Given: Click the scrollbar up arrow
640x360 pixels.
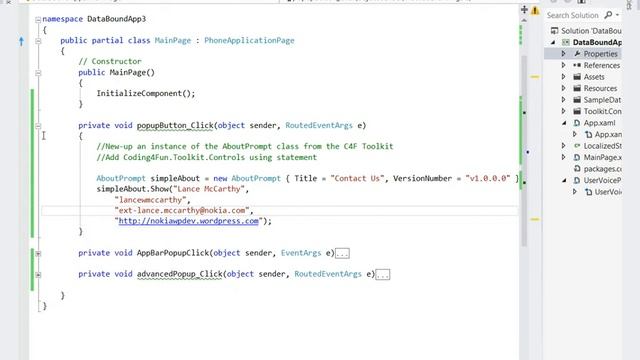Looking at the screenshot, I should click(x=524, y=20).
